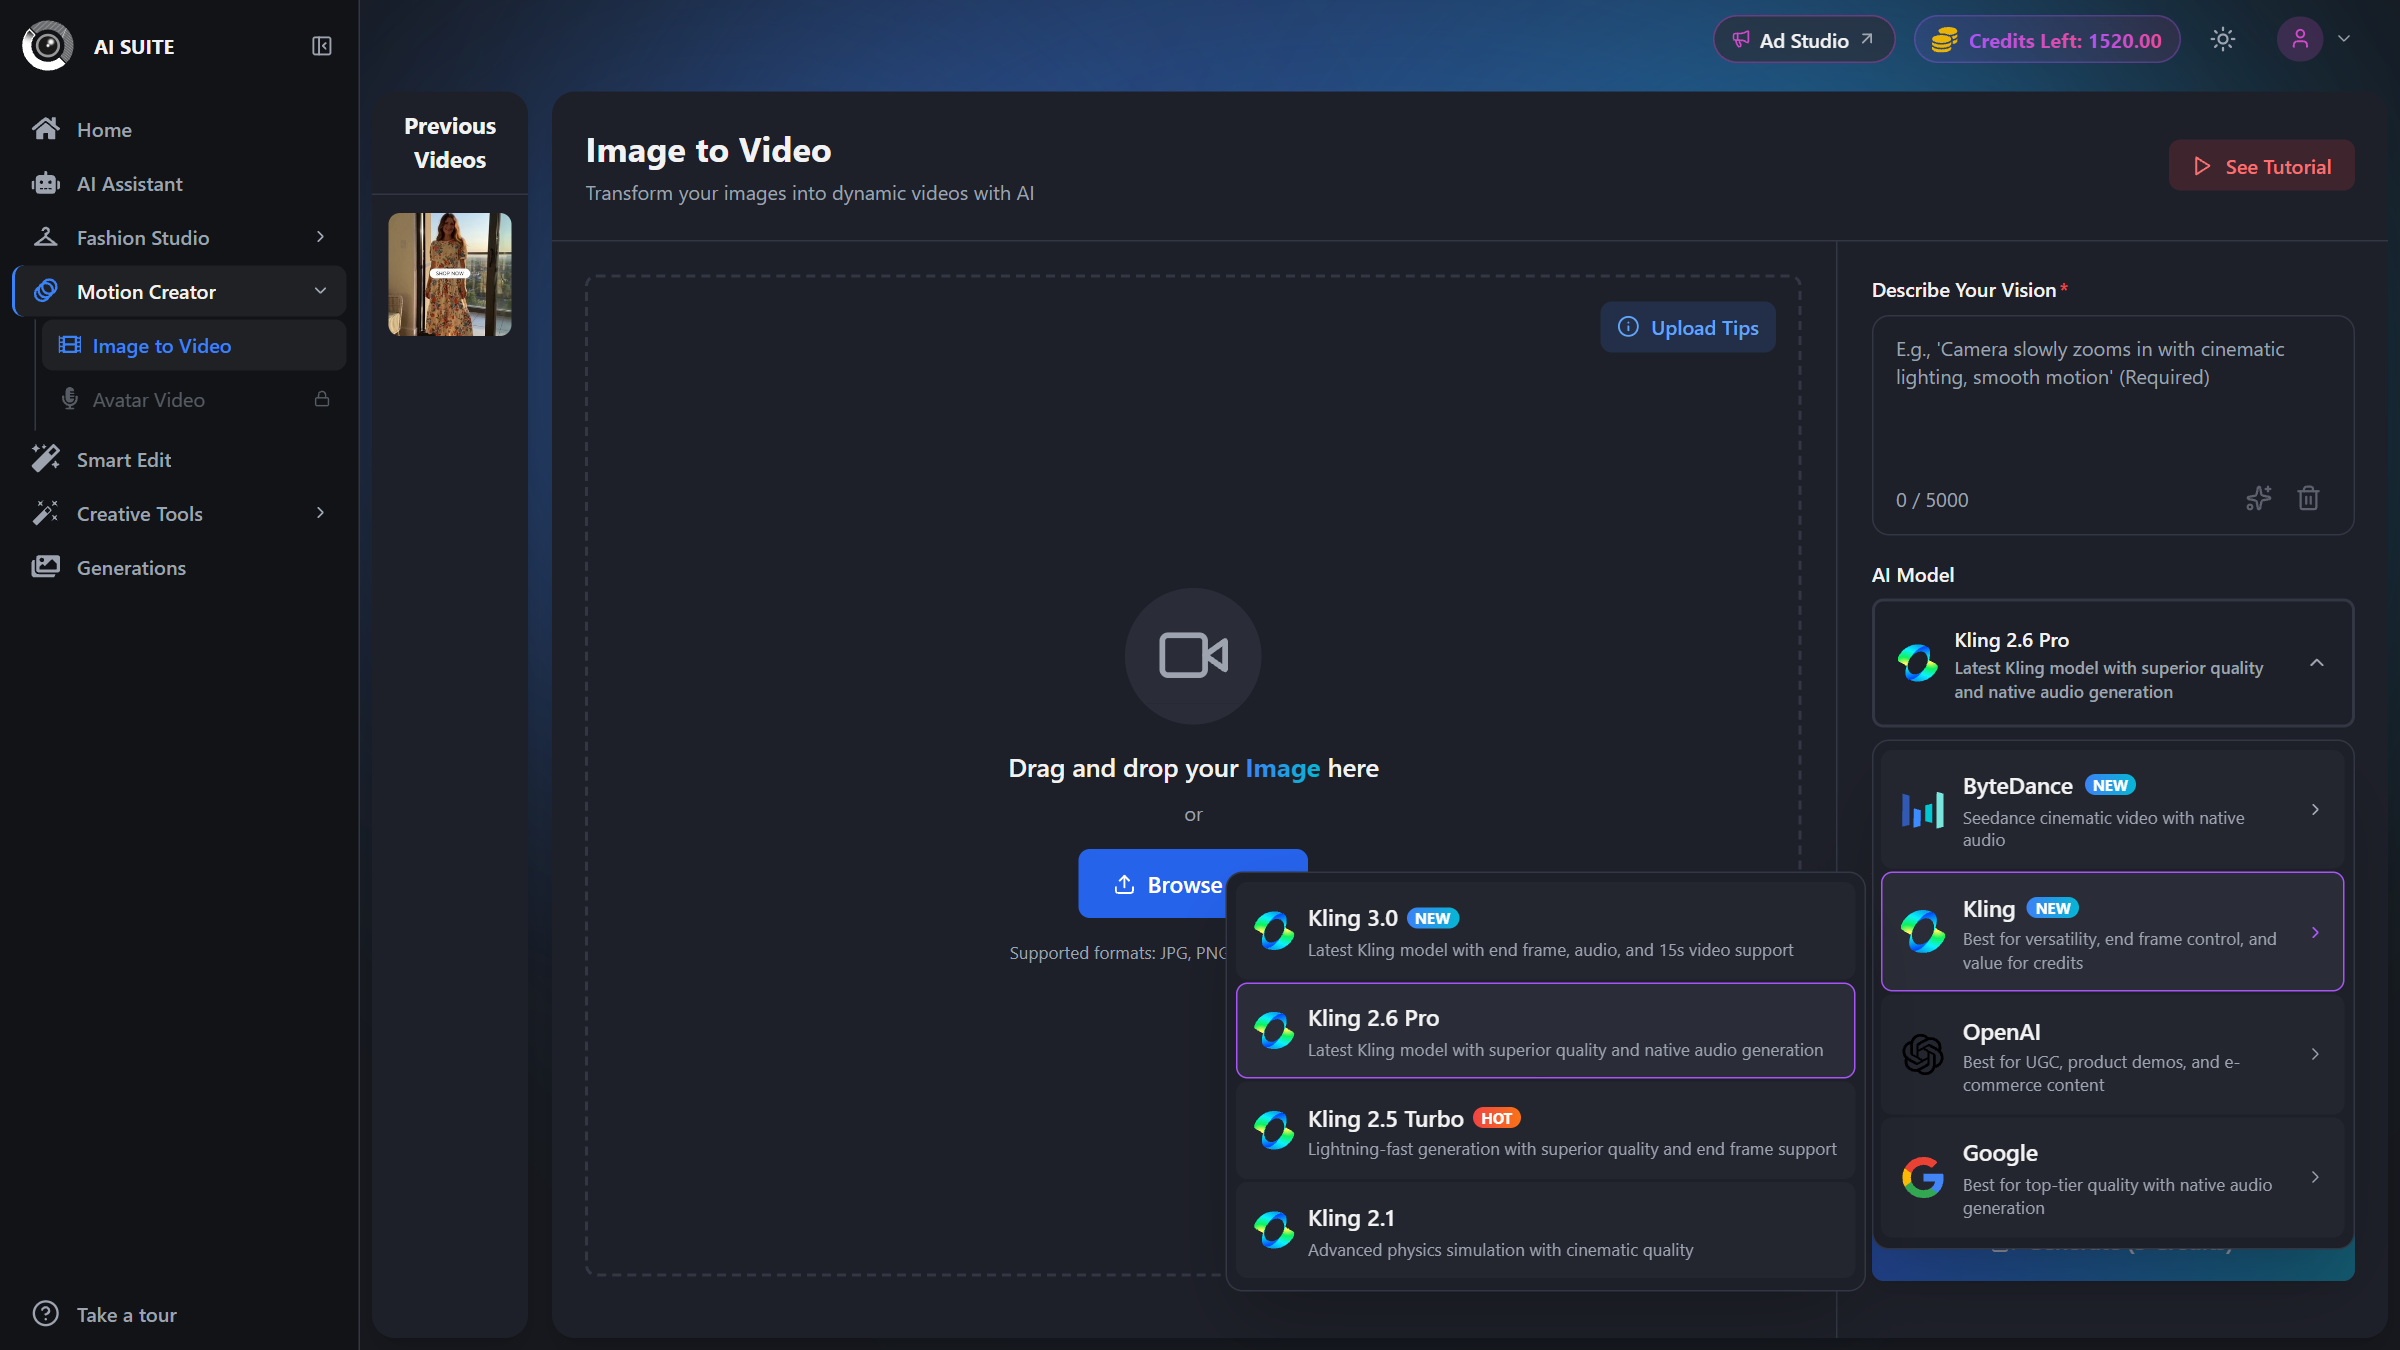This screenshot has height=1350, width=2400.
Task: Click the trash icon to clear prompt
Action: pos(2309,498)
